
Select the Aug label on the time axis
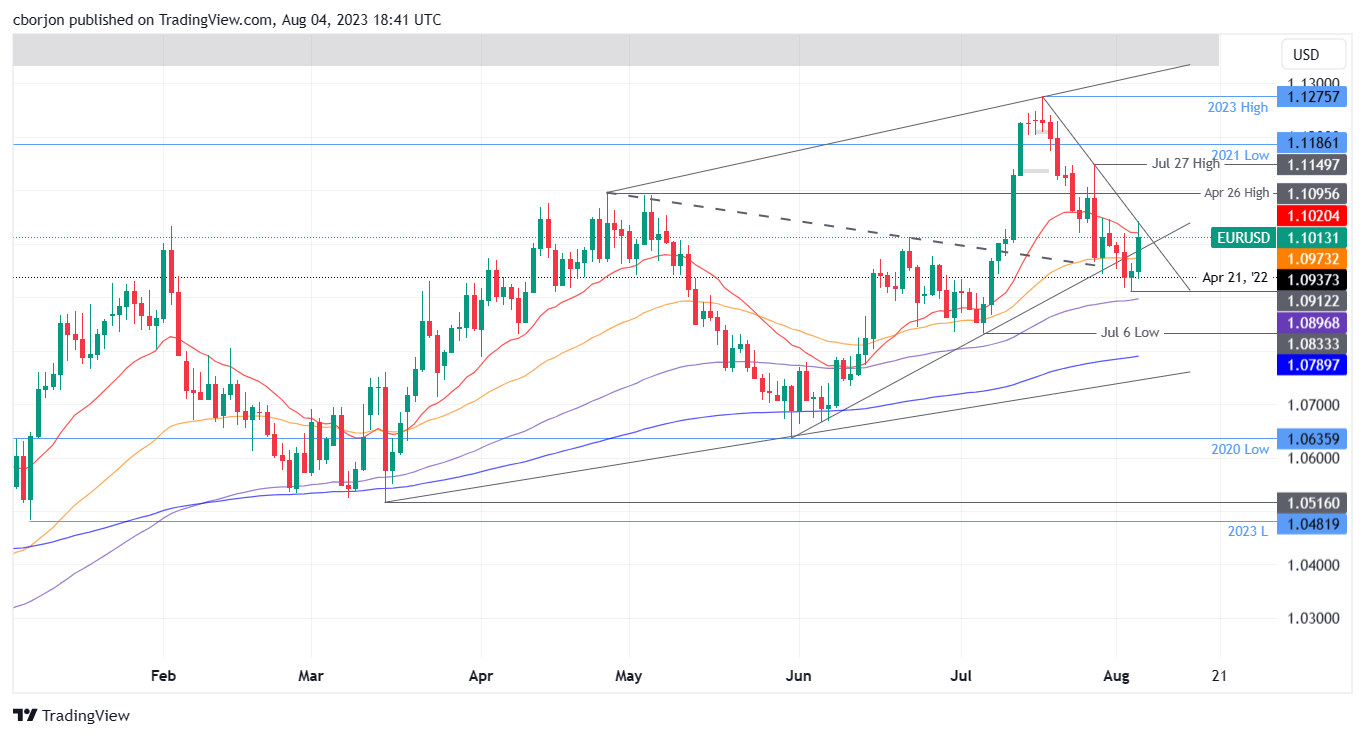pos(1115,676)
